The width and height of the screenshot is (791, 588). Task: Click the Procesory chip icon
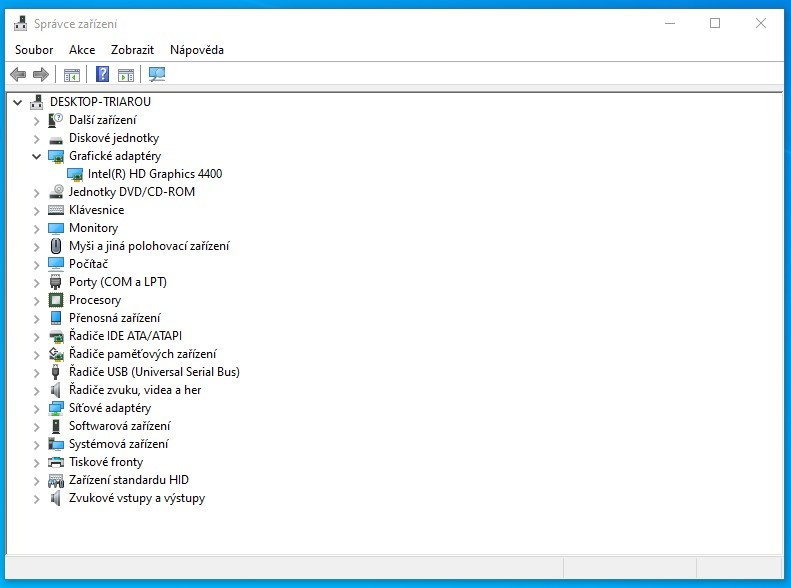[x=56, y=300]
